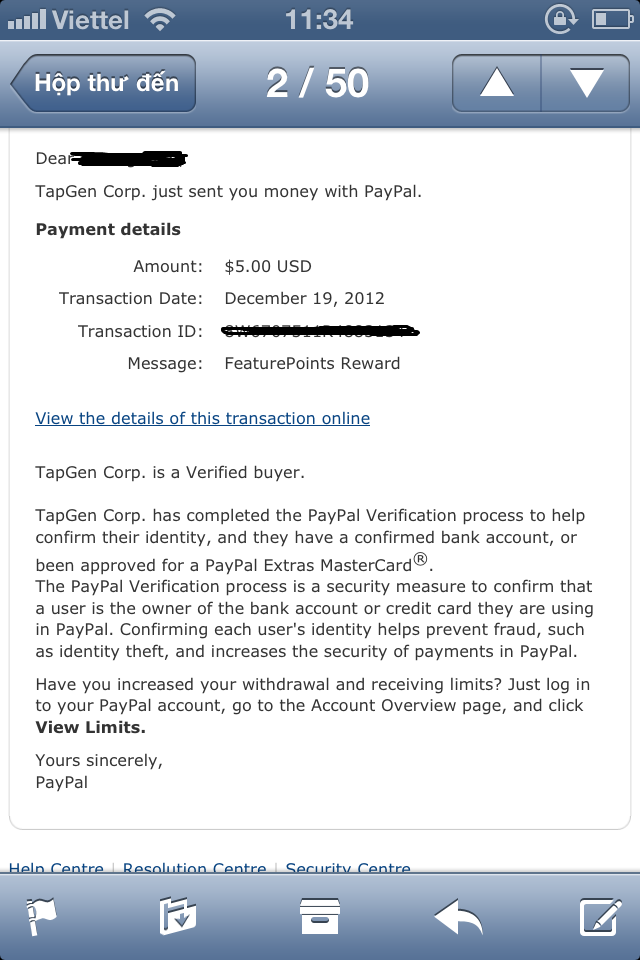Tap the December 19, 2012 transaction date
640x960 pixels.
[x=304, y=298]
